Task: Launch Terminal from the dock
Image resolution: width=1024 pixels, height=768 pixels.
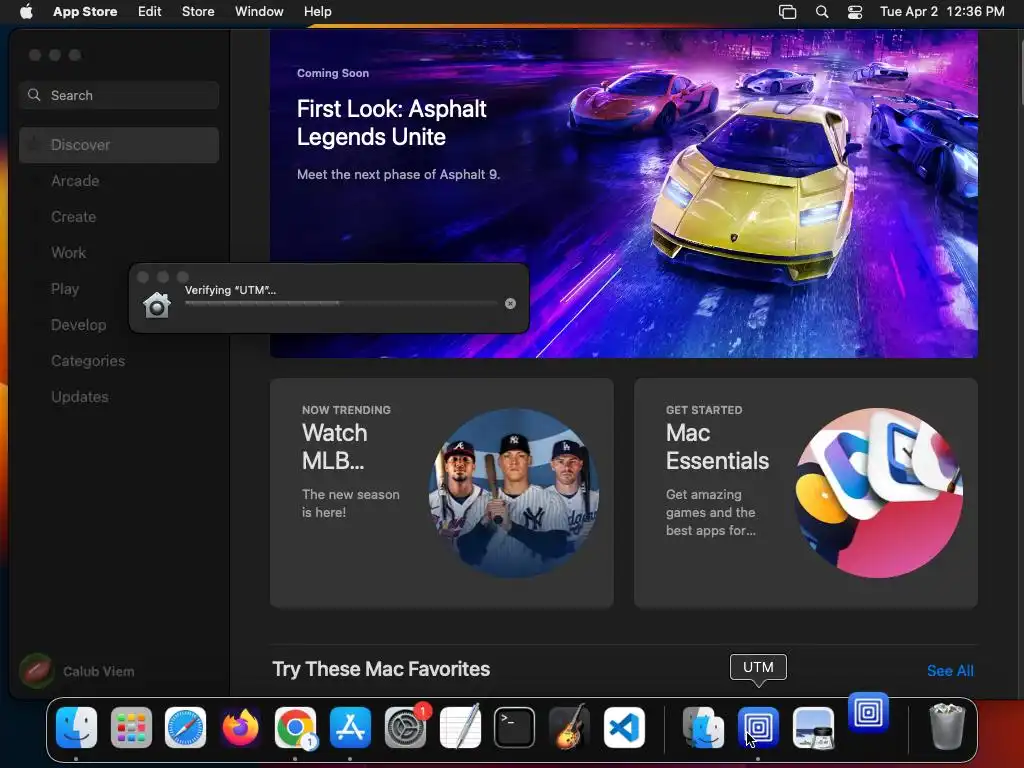Action: [x=515, y=728]
